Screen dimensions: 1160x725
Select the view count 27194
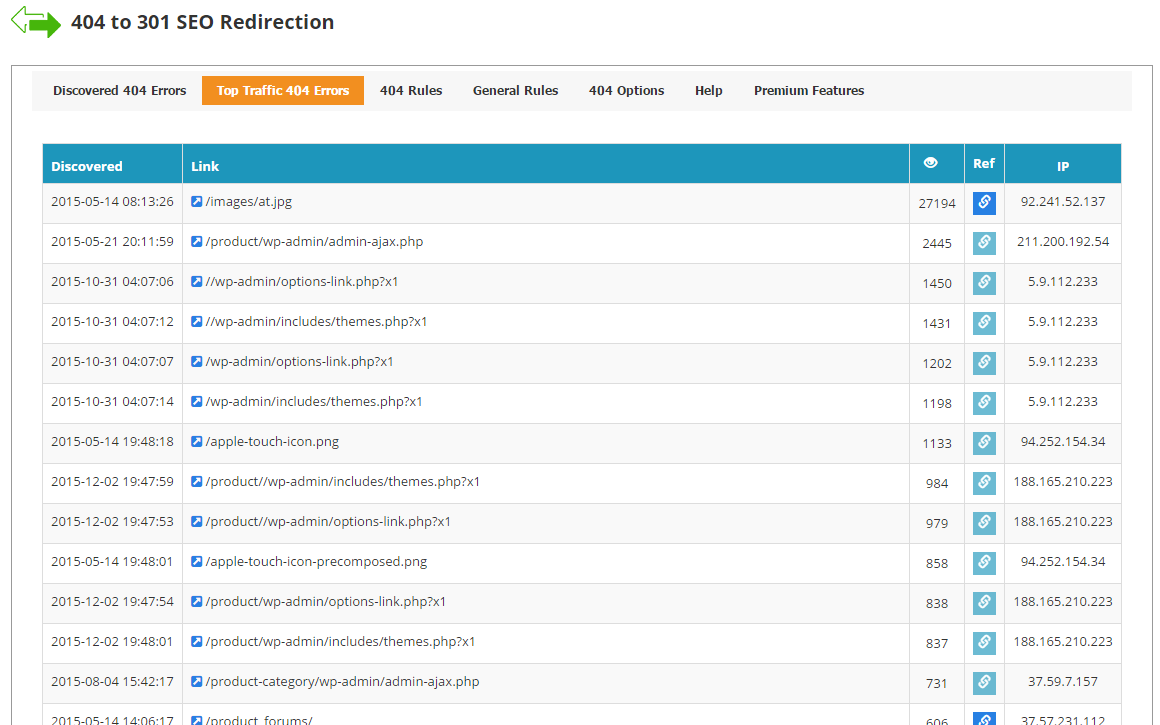937,203
